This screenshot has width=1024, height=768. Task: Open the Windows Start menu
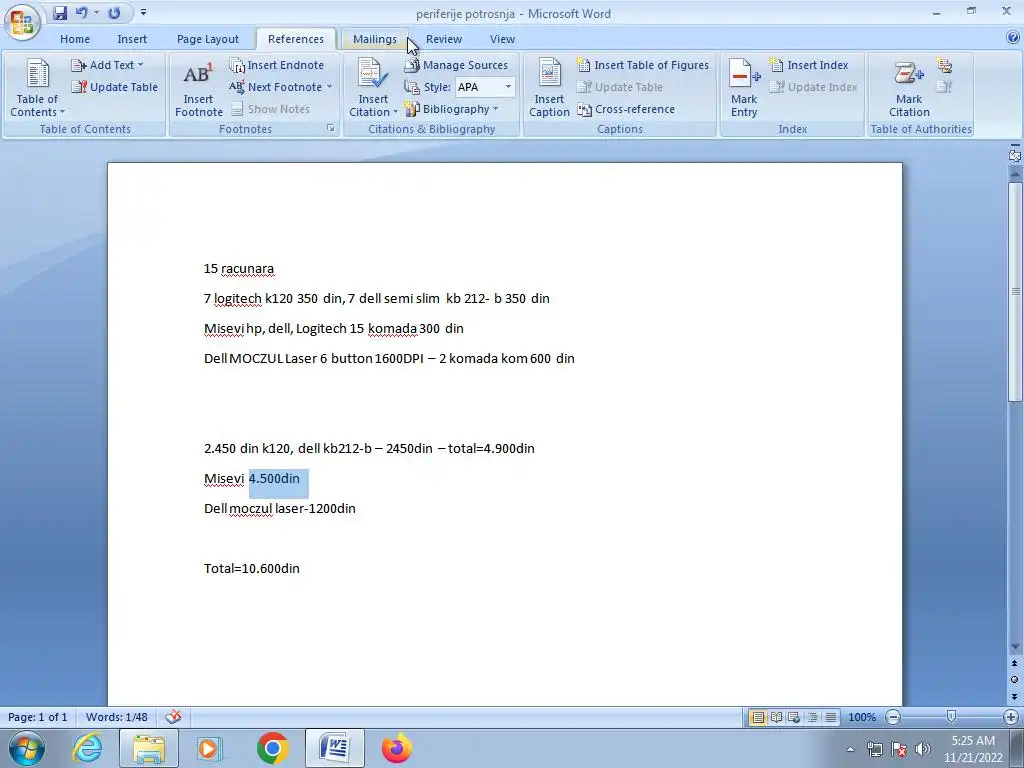tap(26, 748)
